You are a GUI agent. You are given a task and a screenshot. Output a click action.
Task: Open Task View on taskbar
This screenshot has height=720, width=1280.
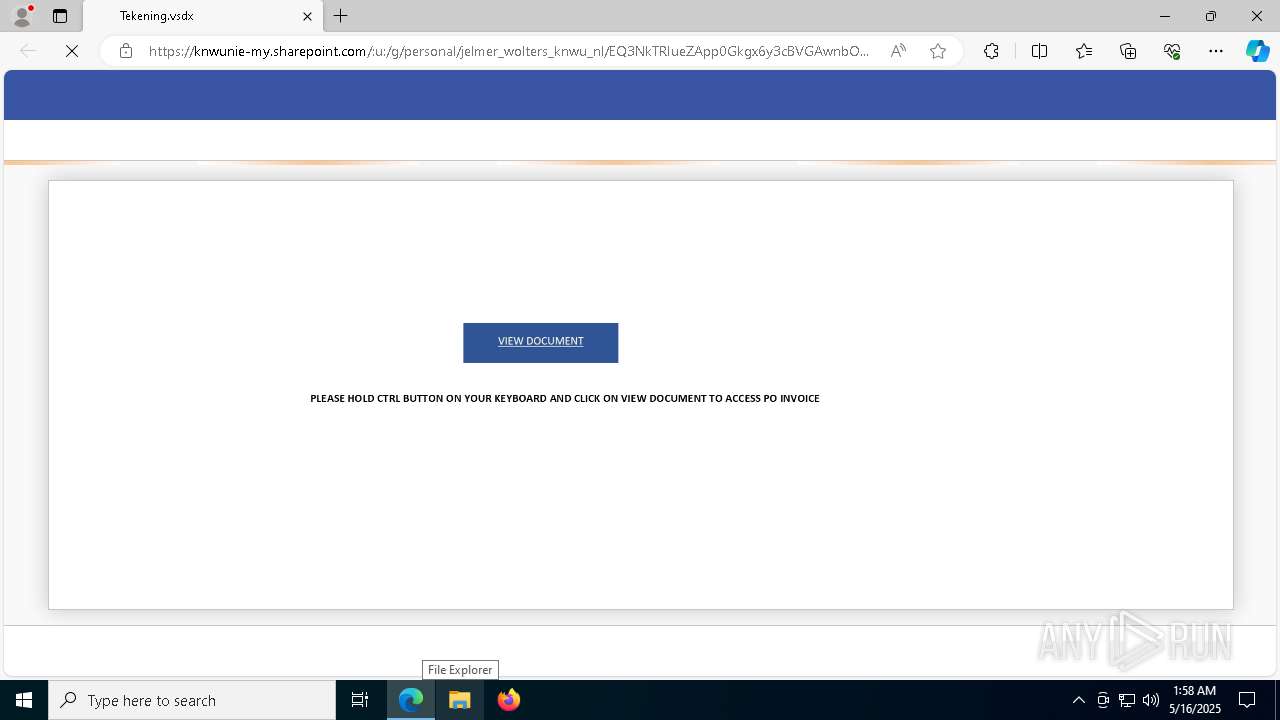coord(360,700)
